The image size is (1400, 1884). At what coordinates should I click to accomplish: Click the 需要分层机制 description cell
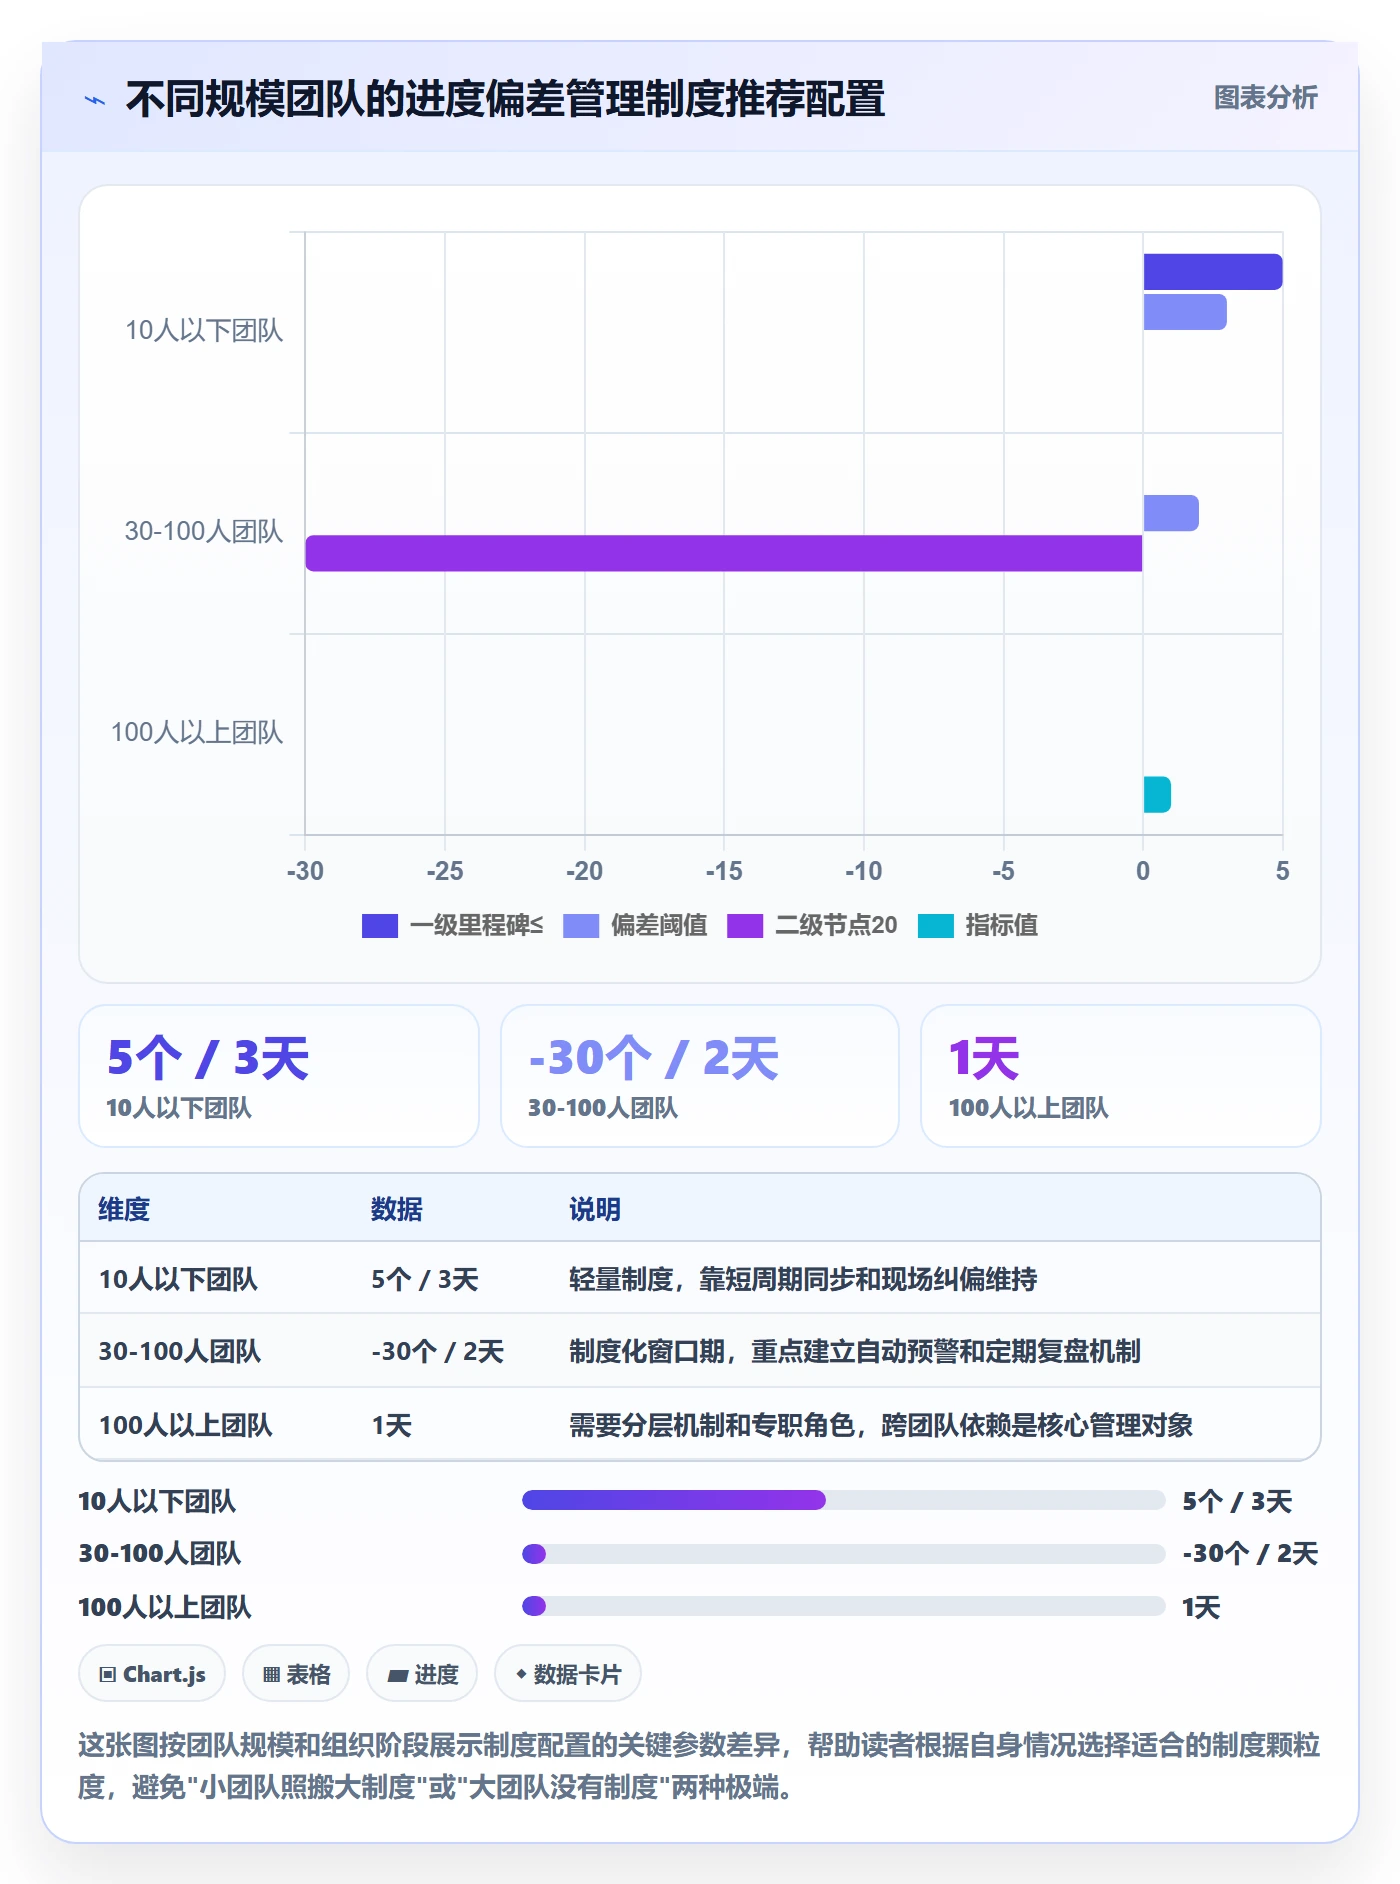(x=881, y=1425)
